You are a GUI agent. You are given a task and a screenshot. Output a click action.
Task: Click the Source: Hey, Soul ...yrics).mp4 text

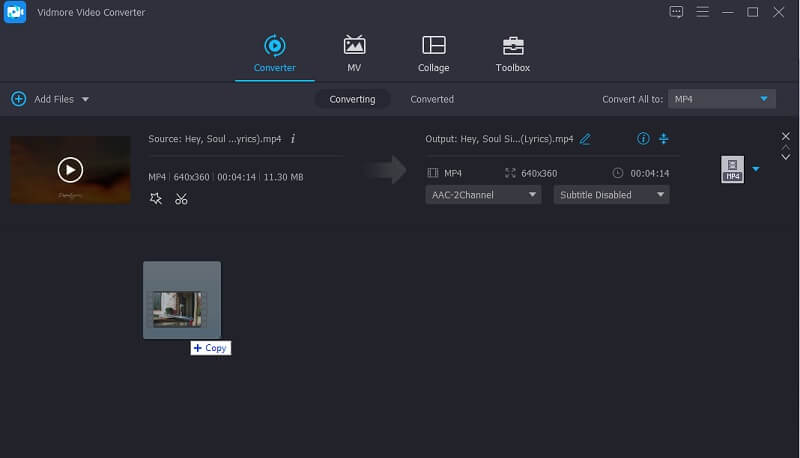pos(215,139)
